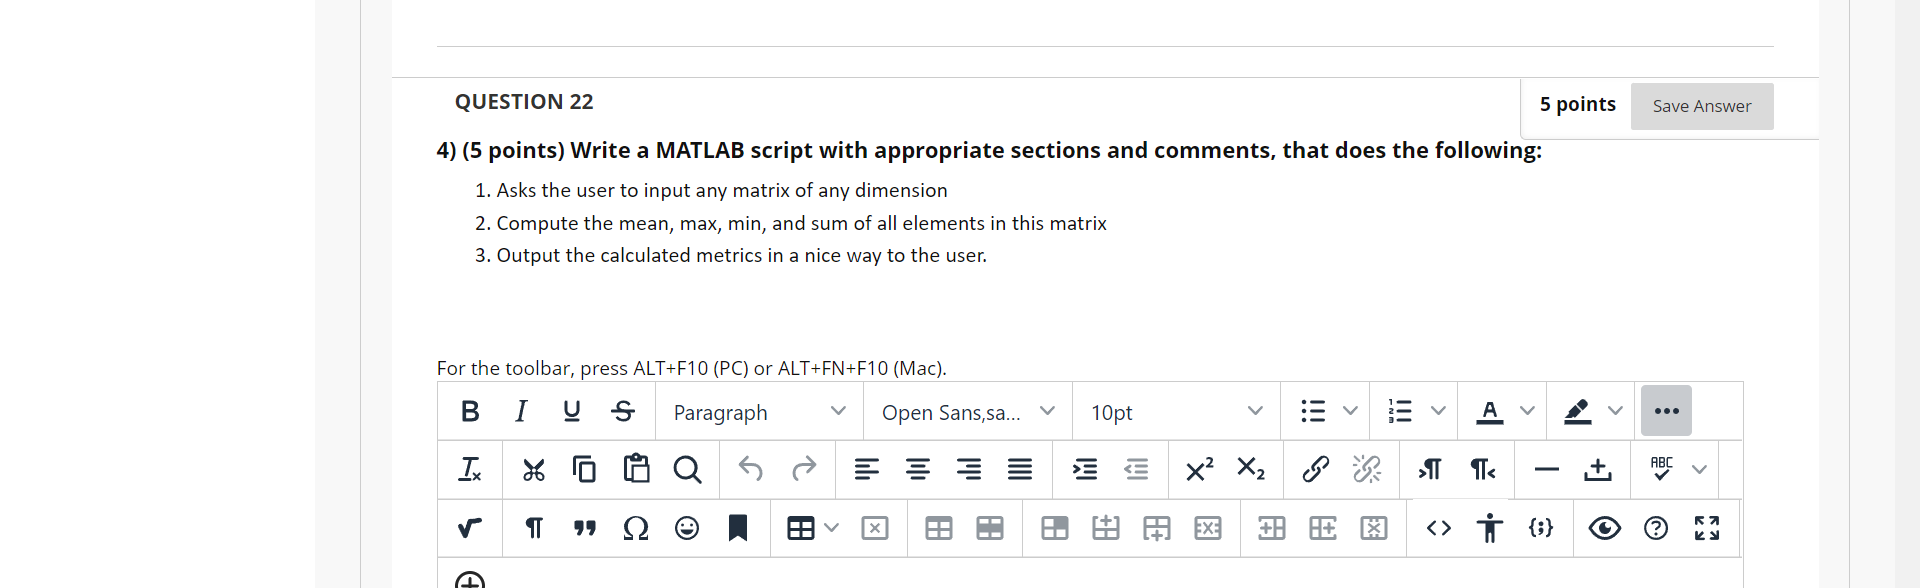The width and height of the screenshot is (1920, 588).
Task: Click the cut scissors icon
Action: (534, 469)
